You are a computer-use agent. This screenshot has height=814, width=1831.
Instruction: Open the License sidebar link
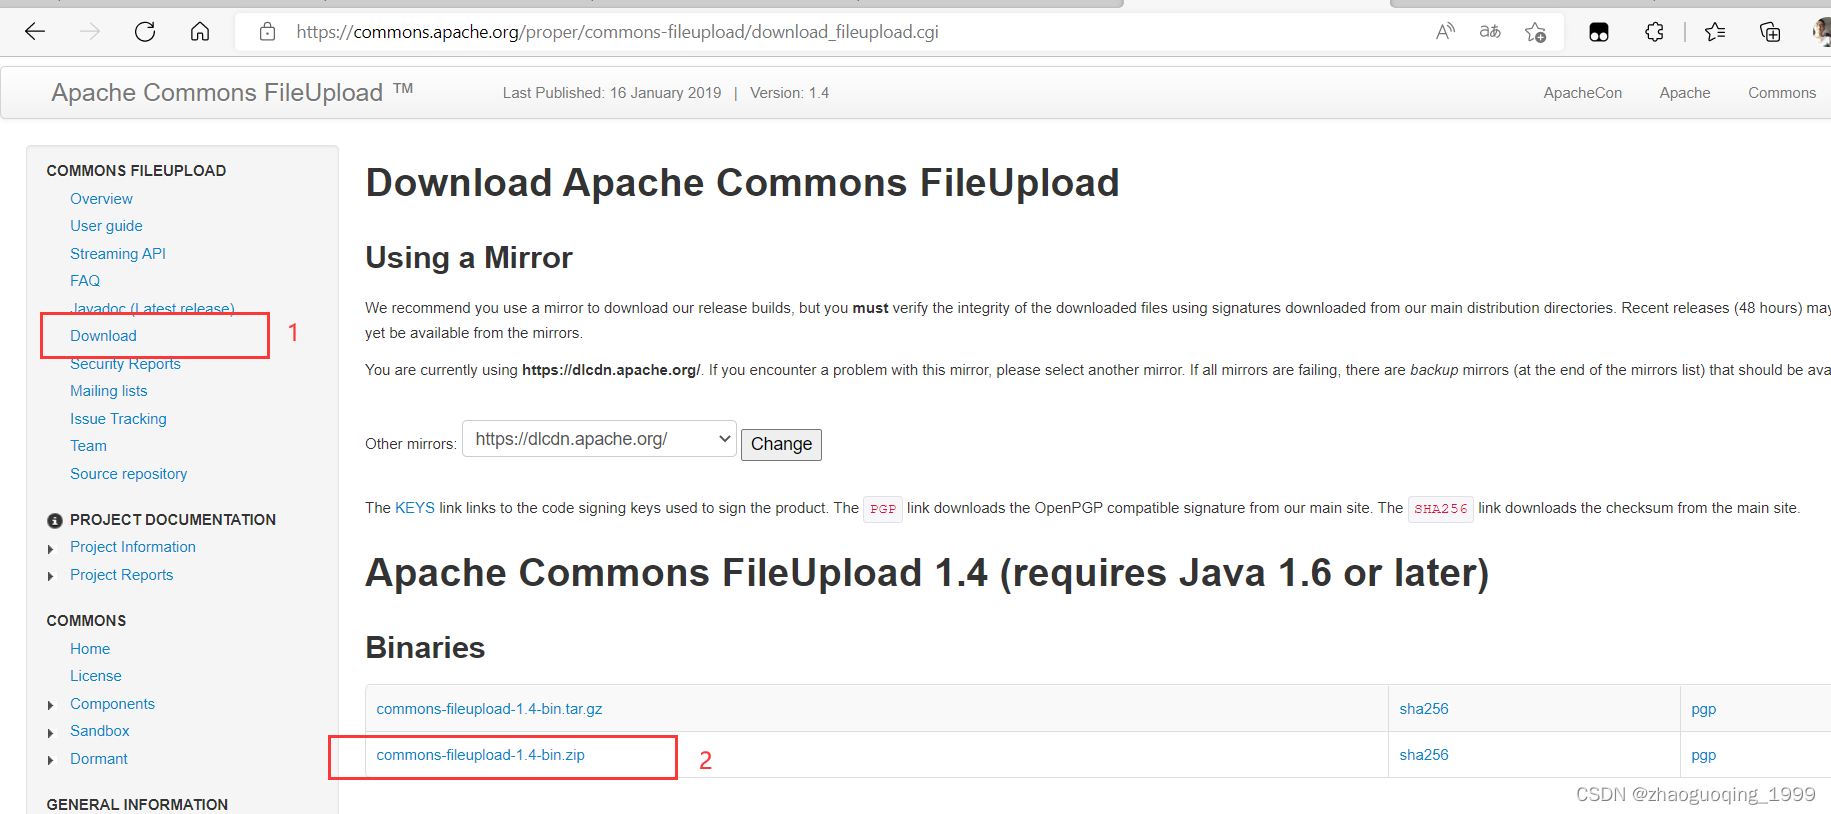96,676
